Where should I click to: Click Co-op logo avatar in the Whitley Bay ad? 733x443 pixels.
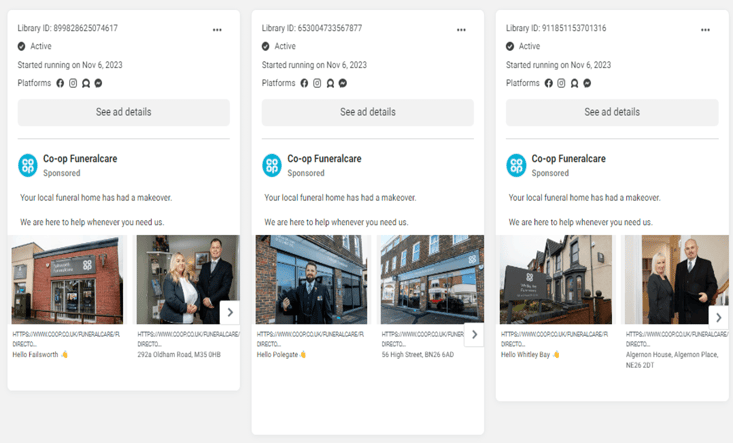tap(516, 165)
